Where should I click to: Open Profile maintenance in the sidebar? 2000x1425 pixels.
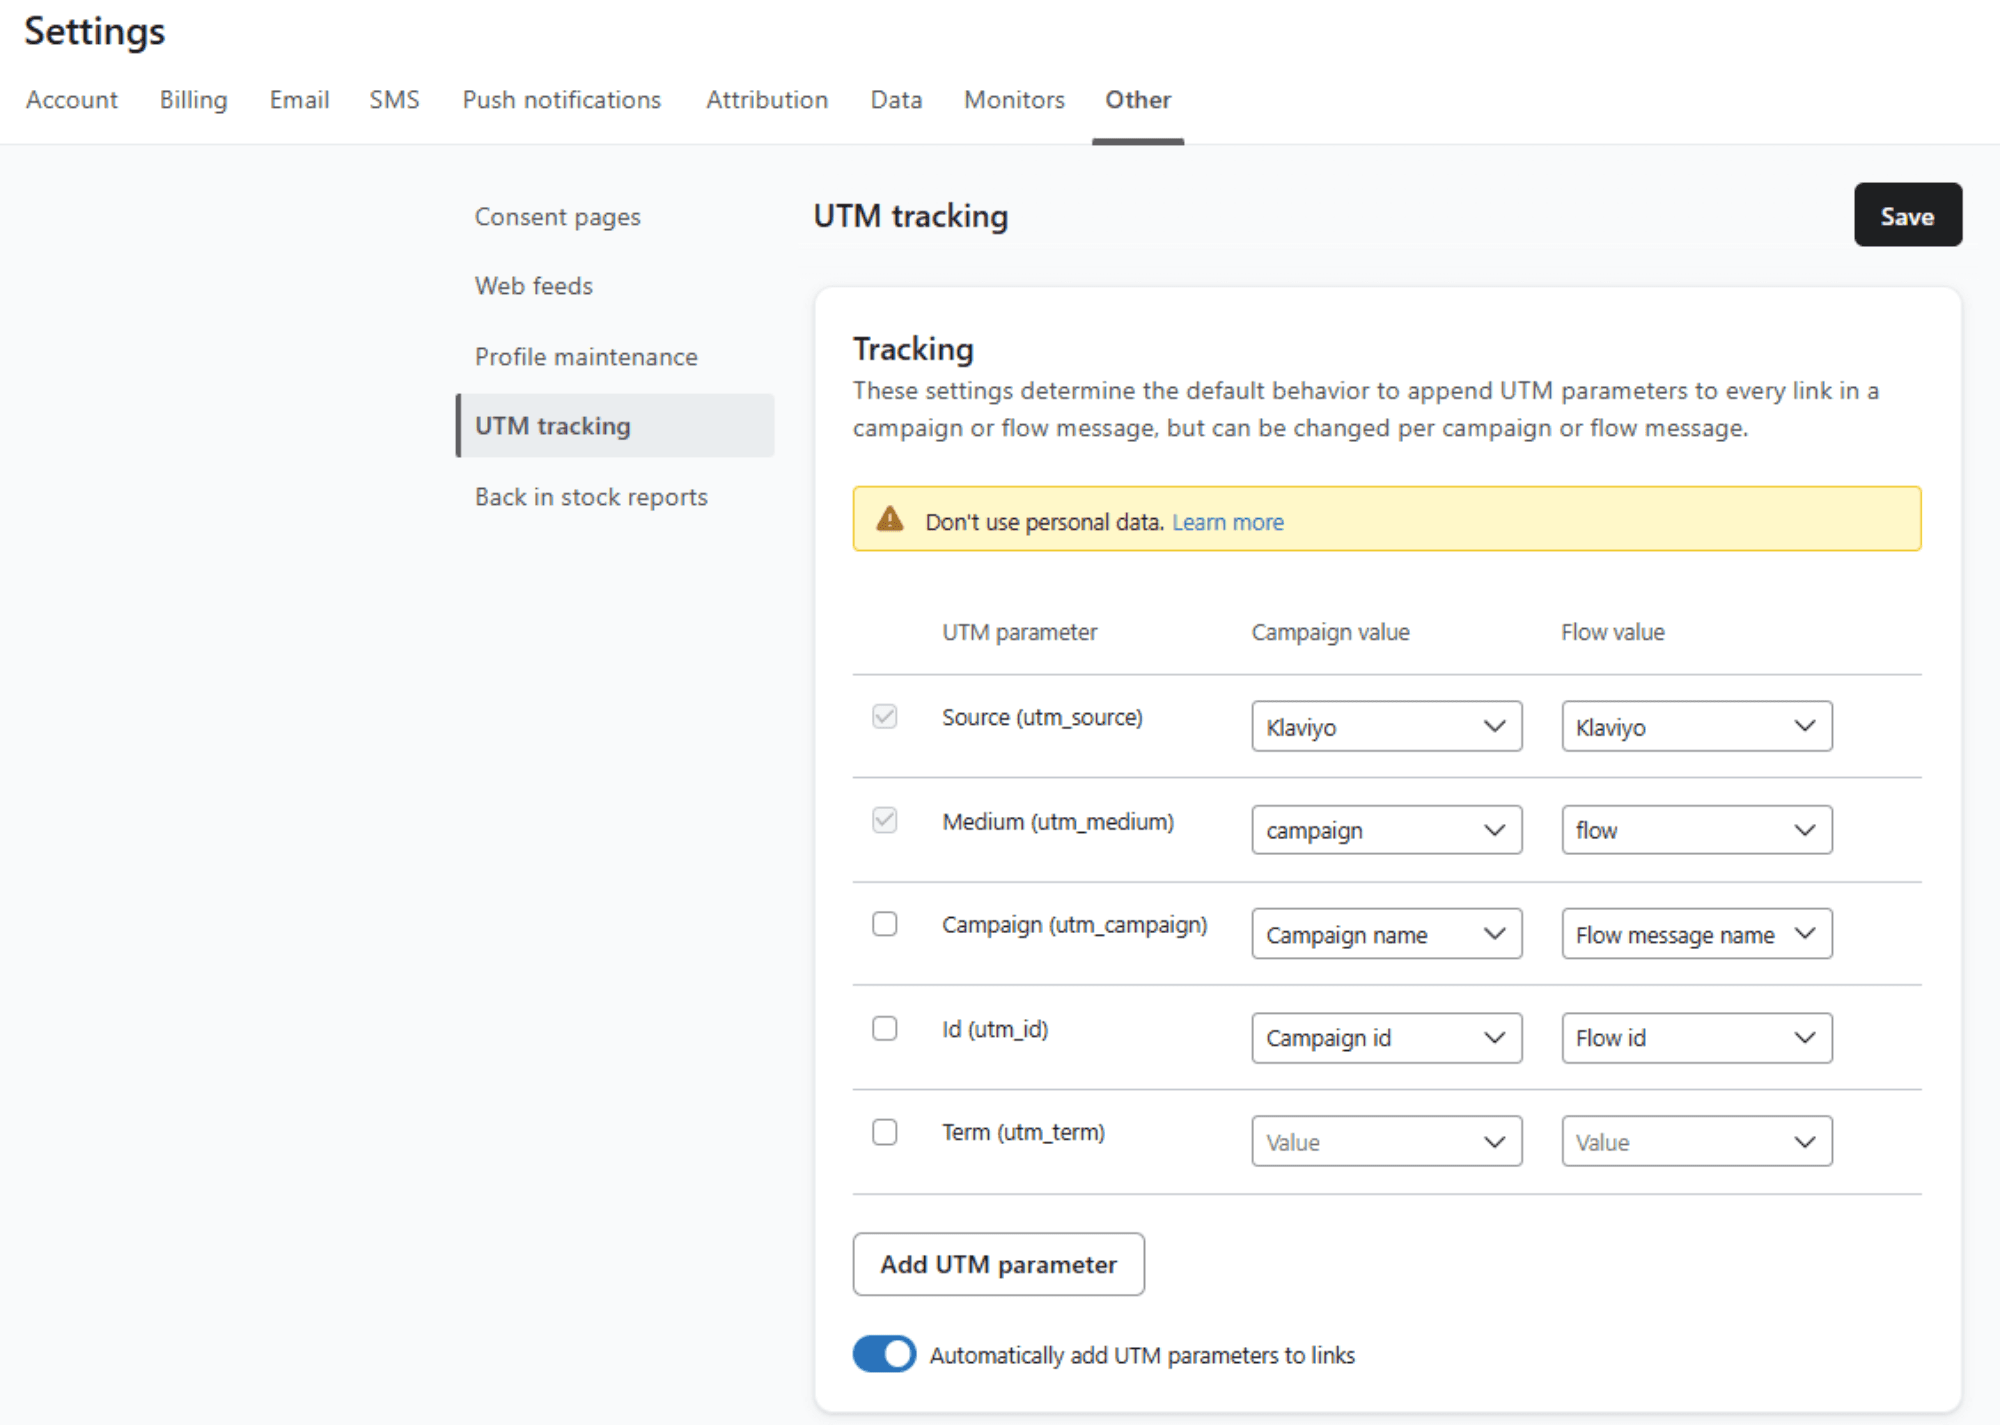pos(586,357)
